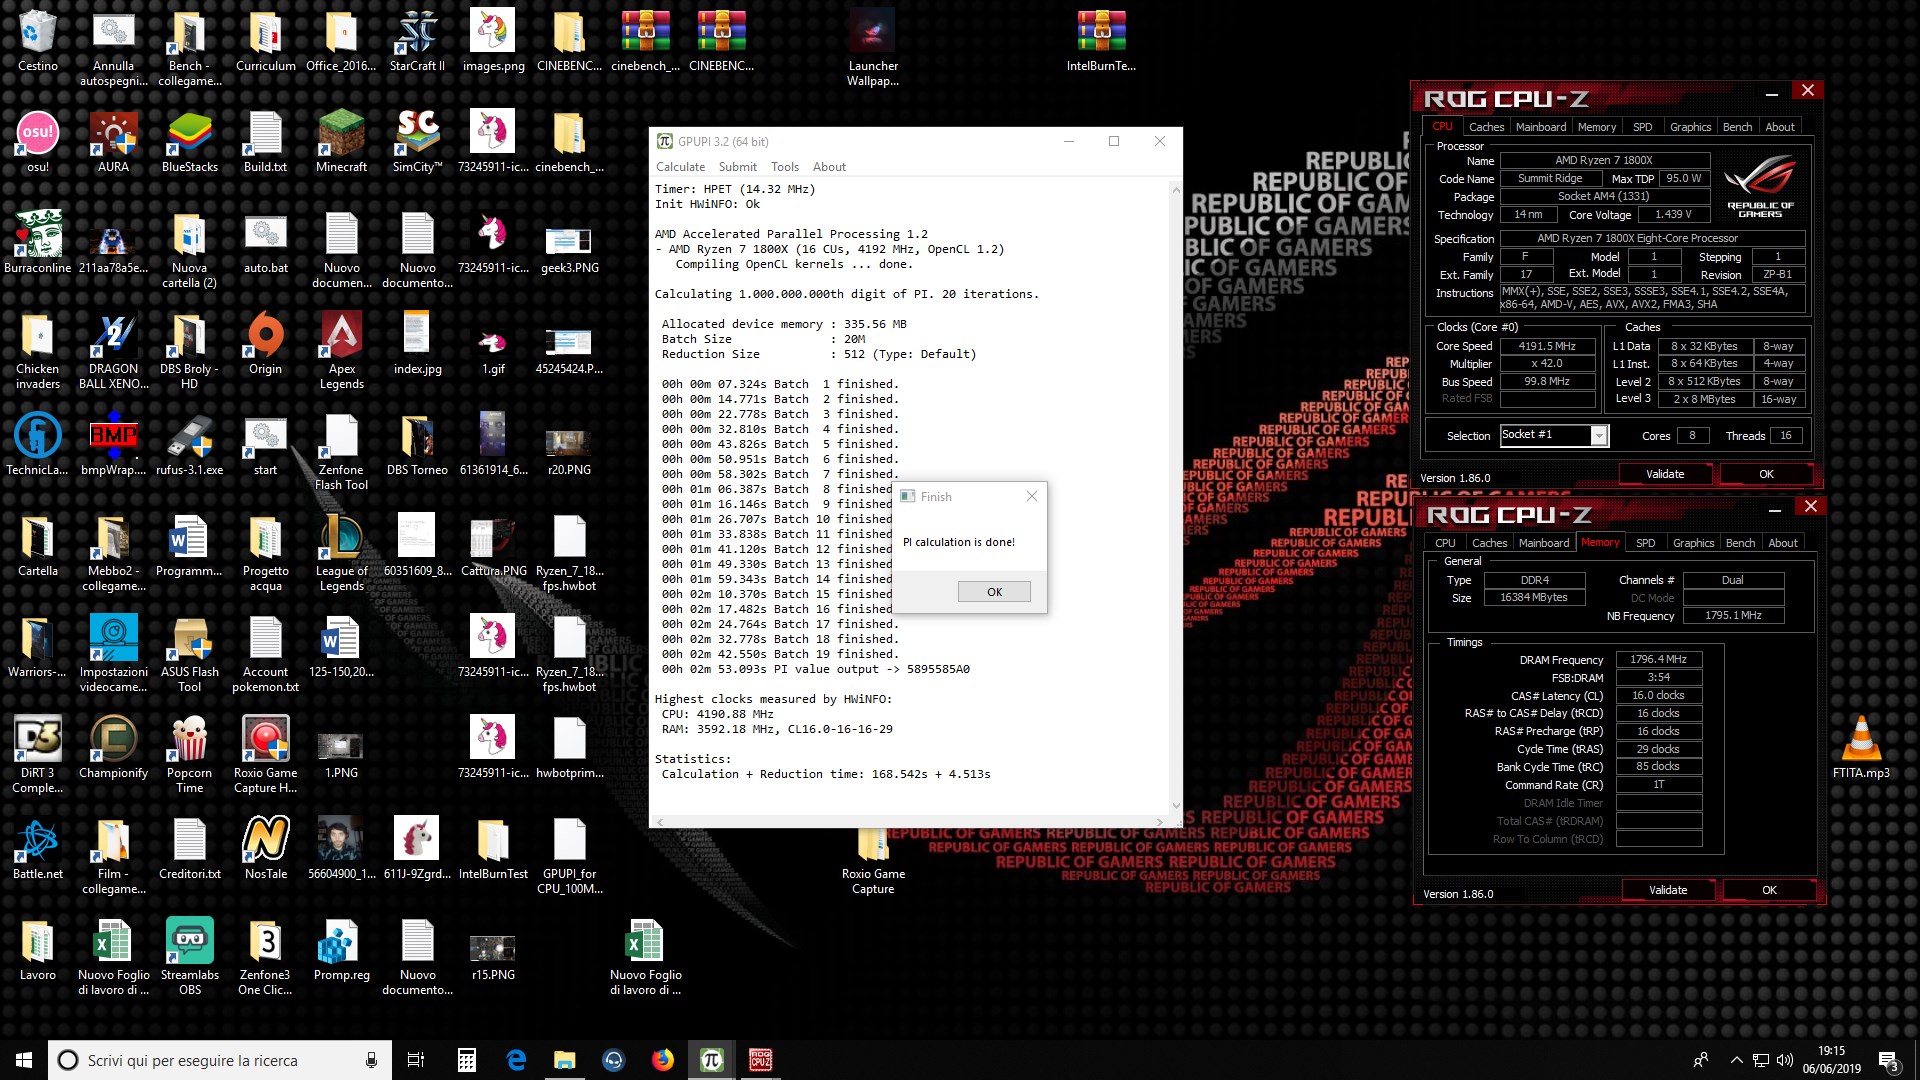Screen dimensions: 1920x1080
Task: Open File Explorer from the taskbar
Action: click(565, 1060)
